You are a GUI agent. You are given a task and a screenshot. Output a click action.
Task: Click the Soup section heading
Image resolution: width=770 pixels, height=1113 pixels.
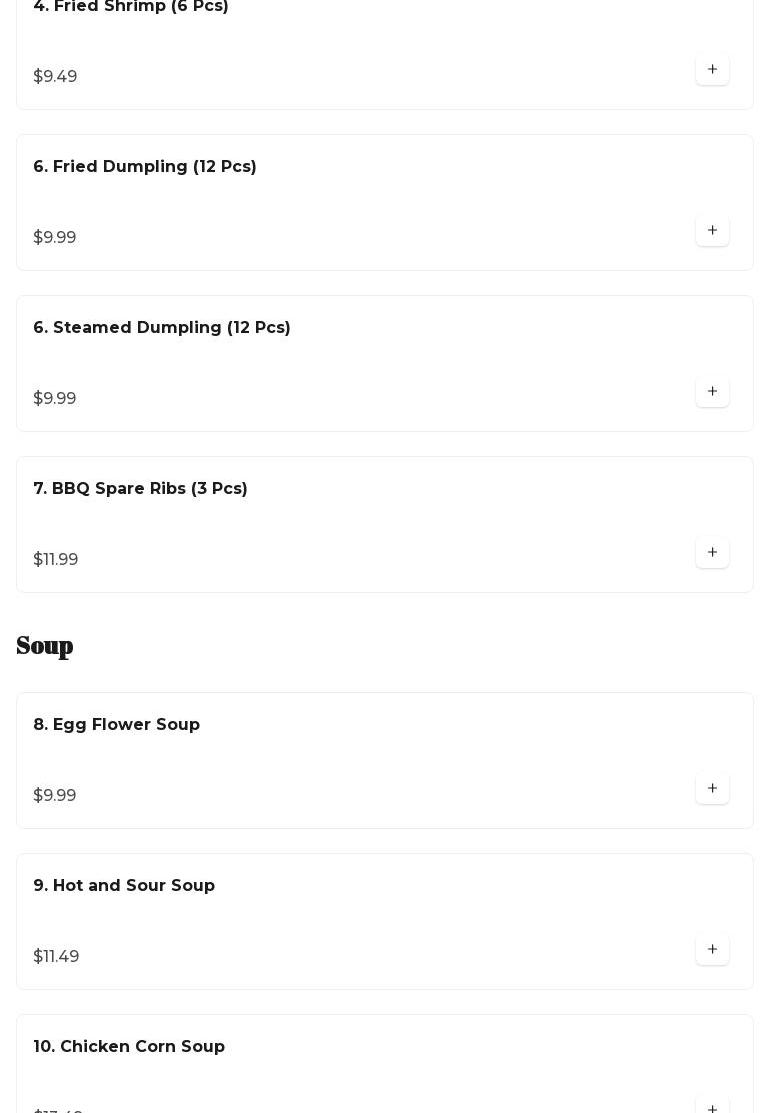tap(45, 646)
